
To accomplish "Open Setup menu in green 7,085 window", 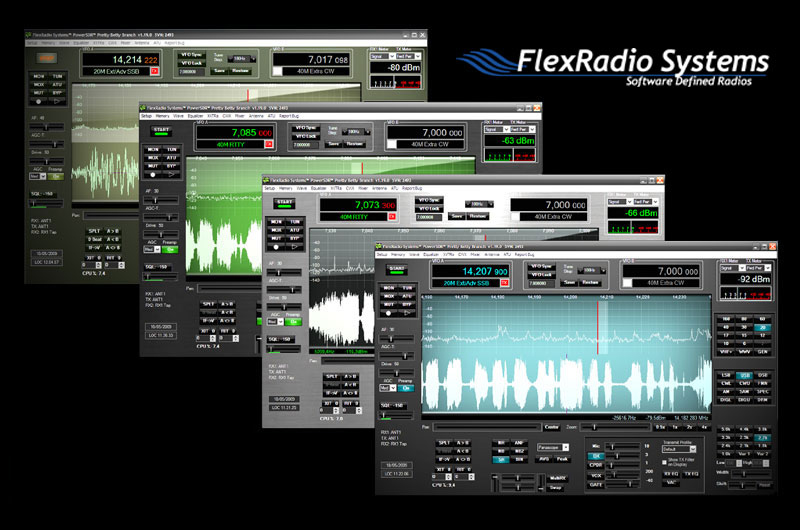I will [x=146, y=116].
